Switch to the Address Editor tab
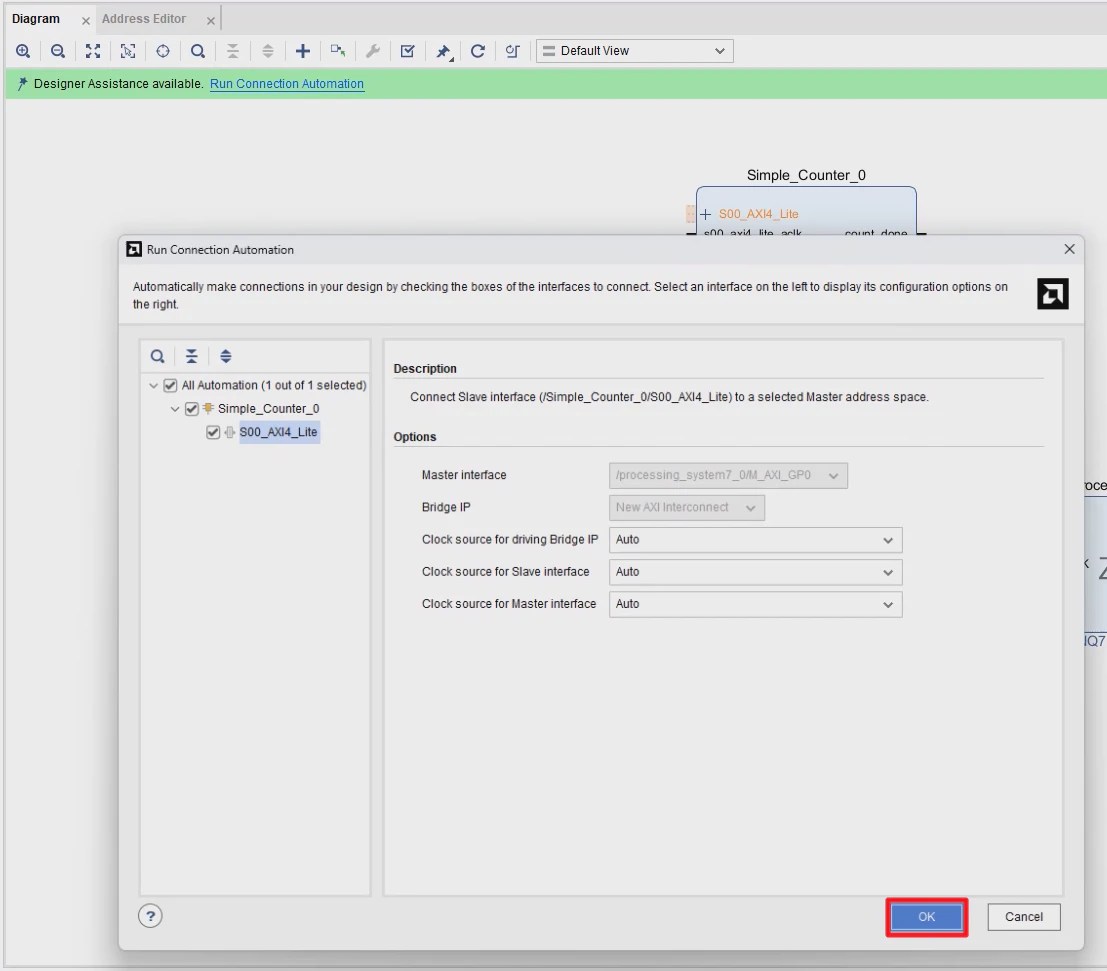 [x=144, y=18]
